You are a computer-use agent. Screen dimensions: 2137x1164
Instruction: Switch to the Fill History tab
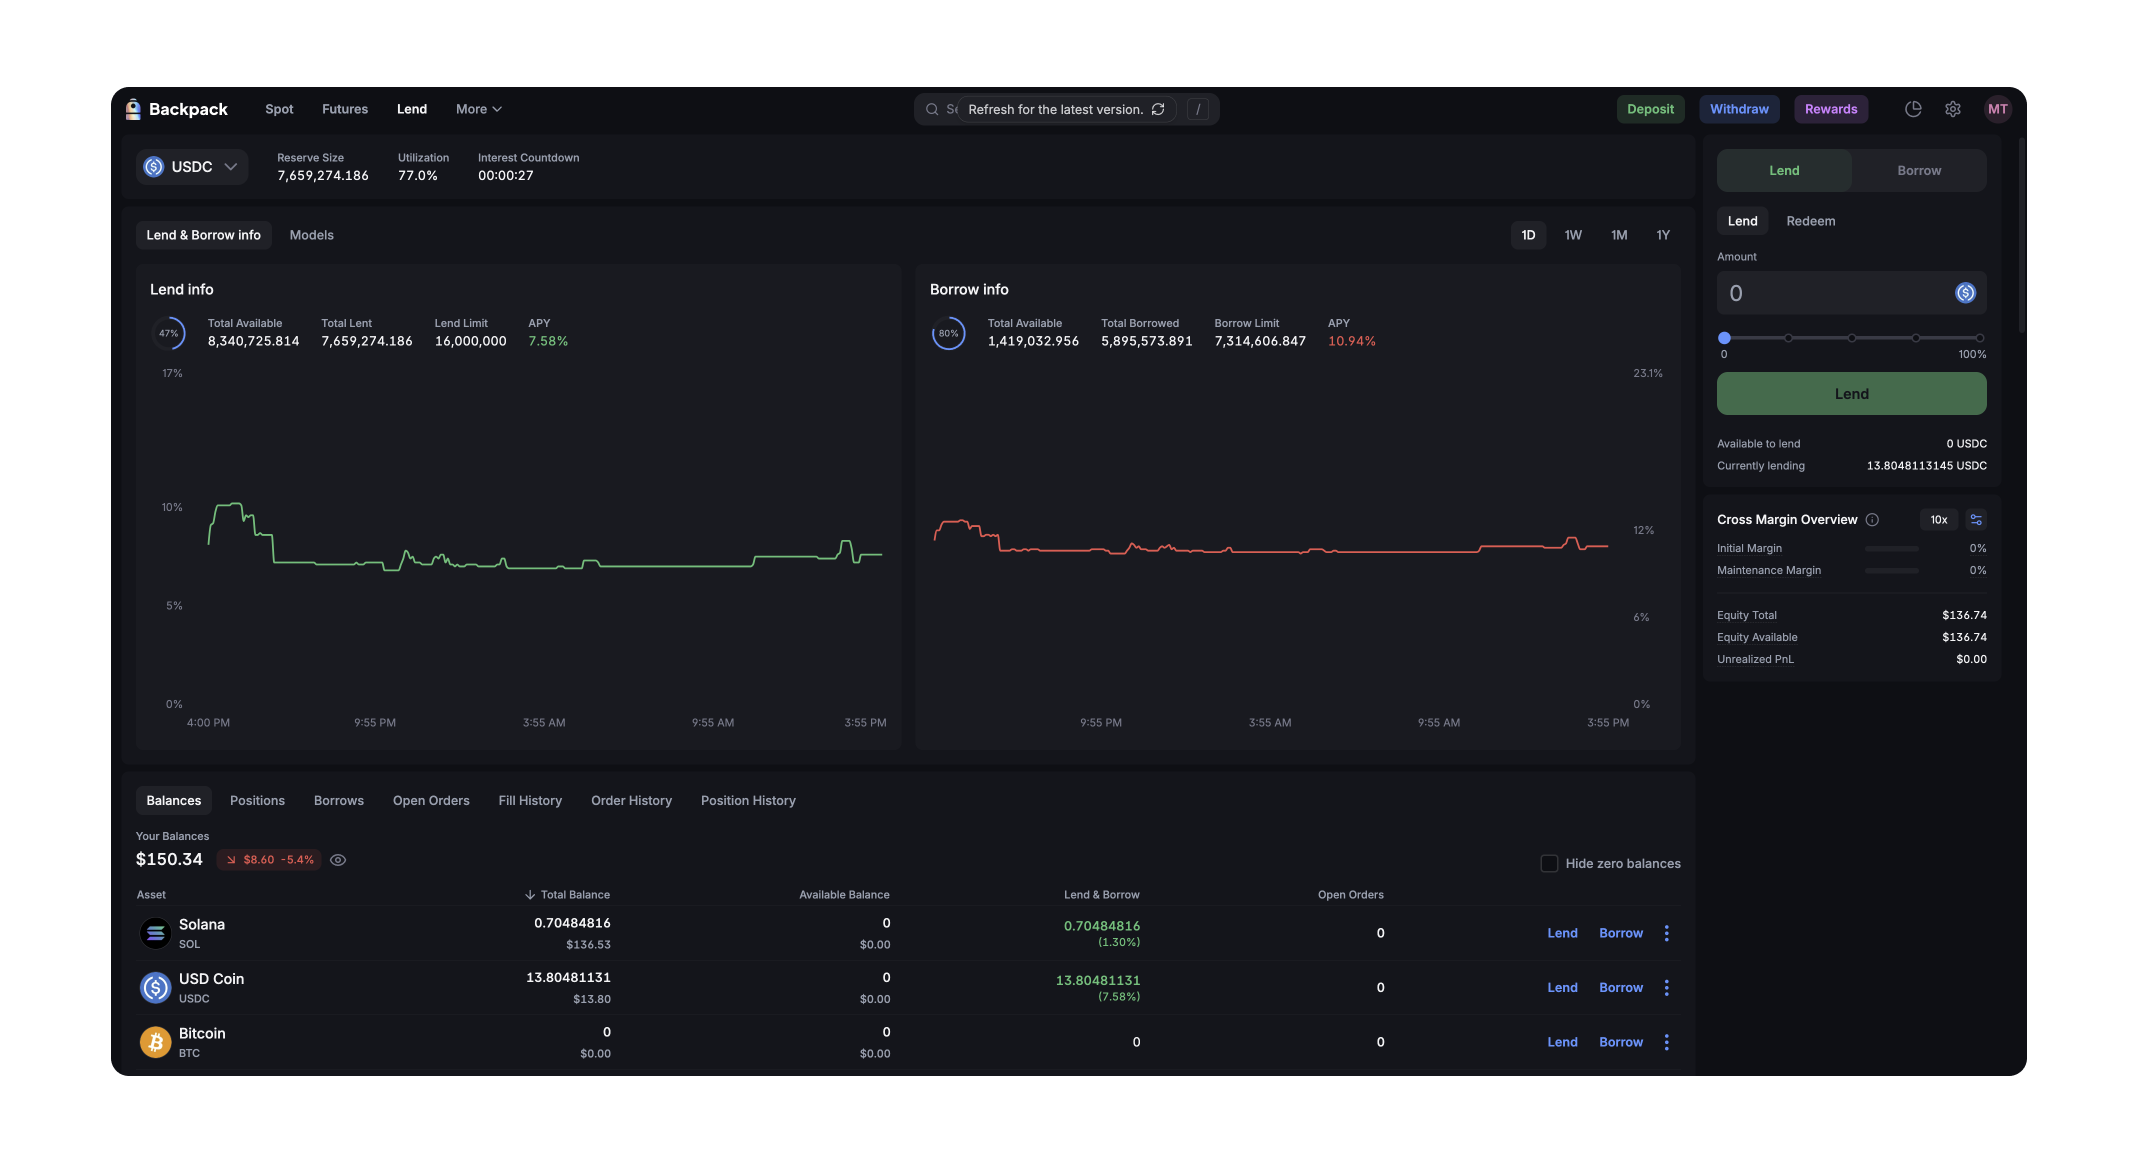[x=530, y=801]
